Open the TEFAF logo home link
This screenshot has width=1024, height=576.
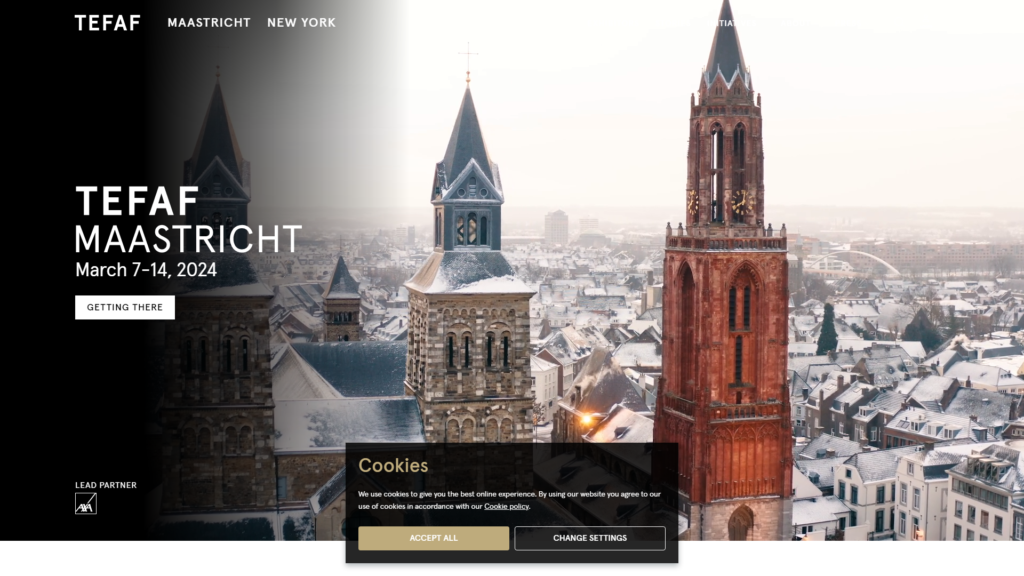107,23
